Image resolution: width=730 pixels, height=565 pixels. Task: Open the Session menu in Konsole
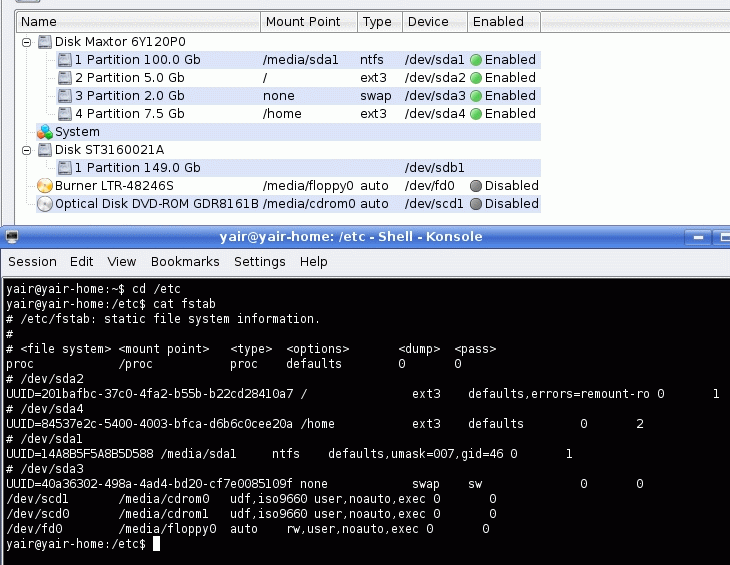32,262
